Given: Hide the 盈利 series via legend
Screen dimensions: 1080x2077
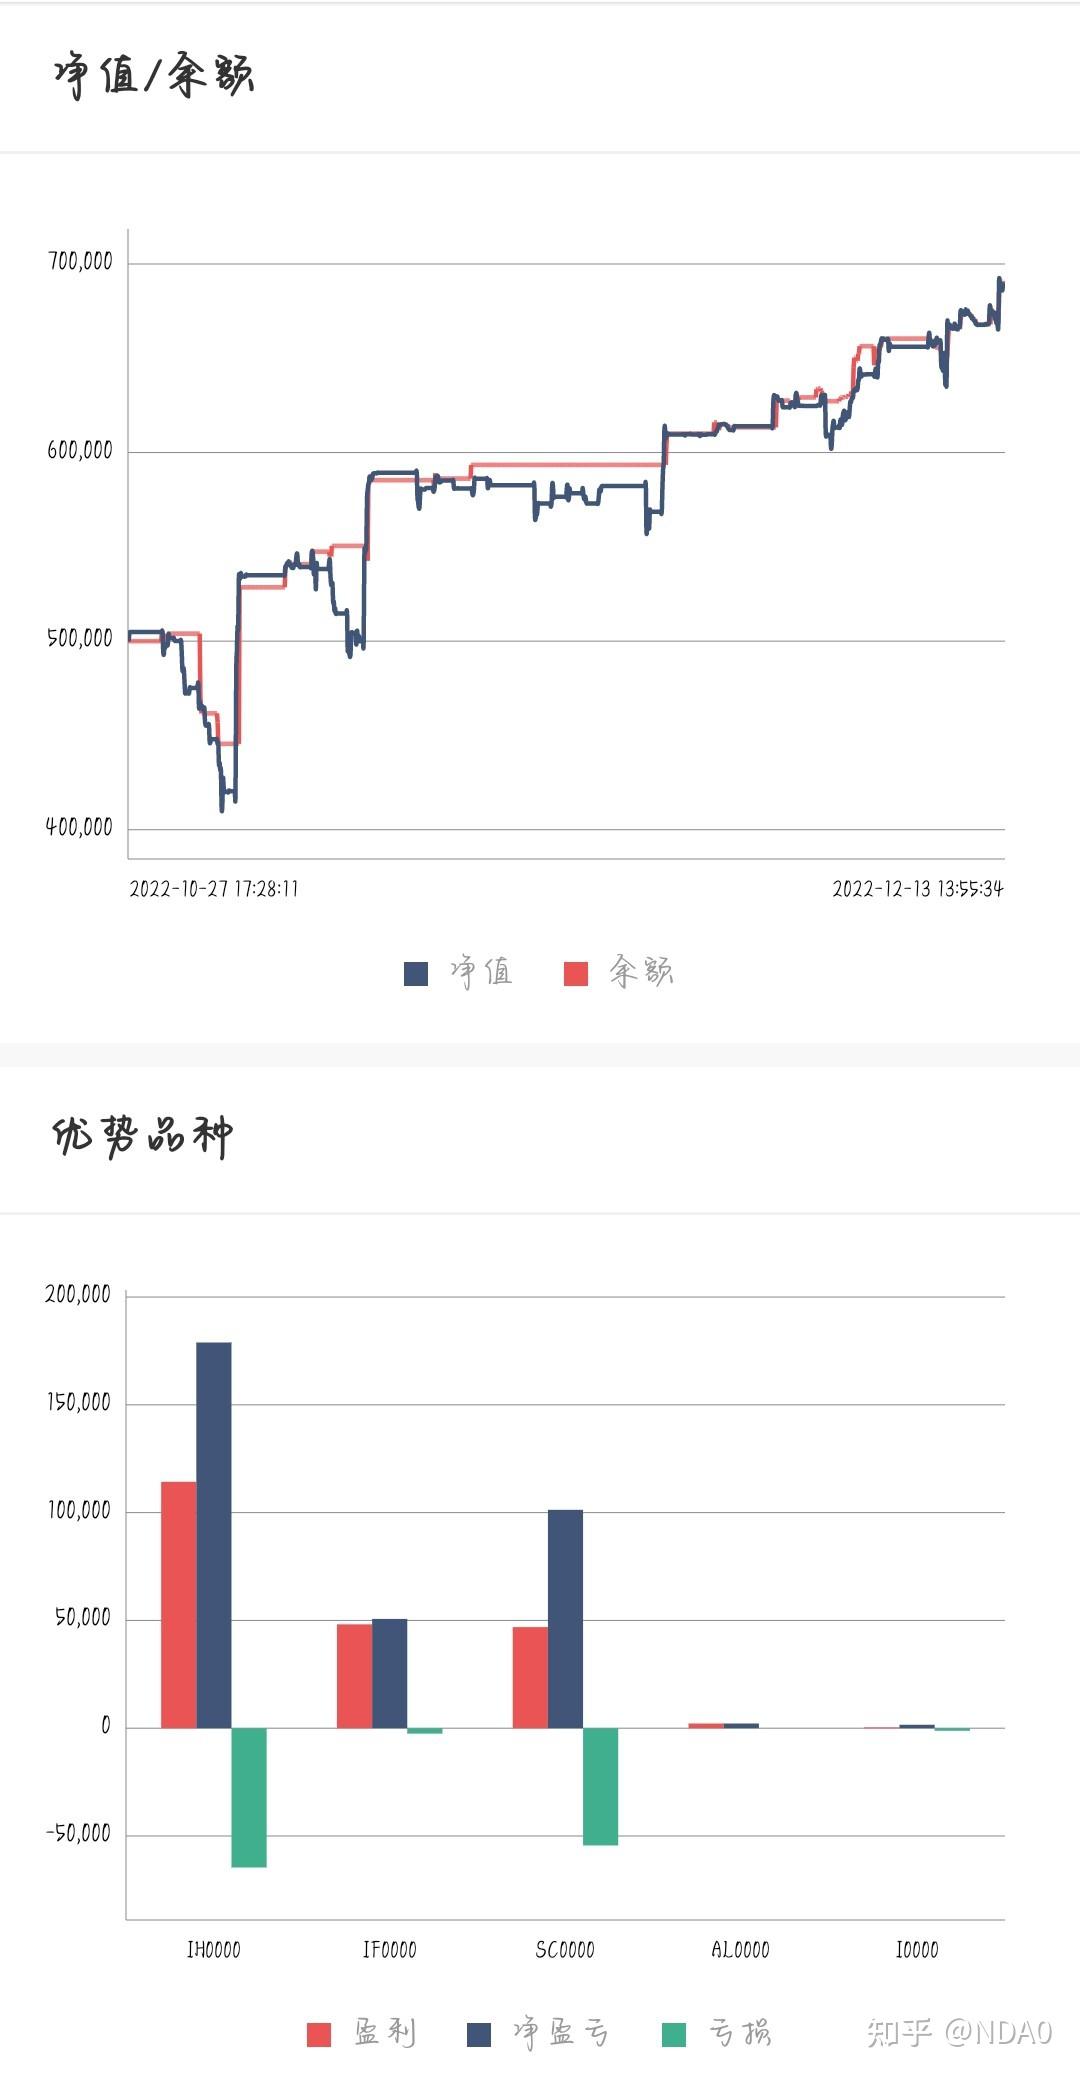Looking at the screenshot, I should point(319,2034).
